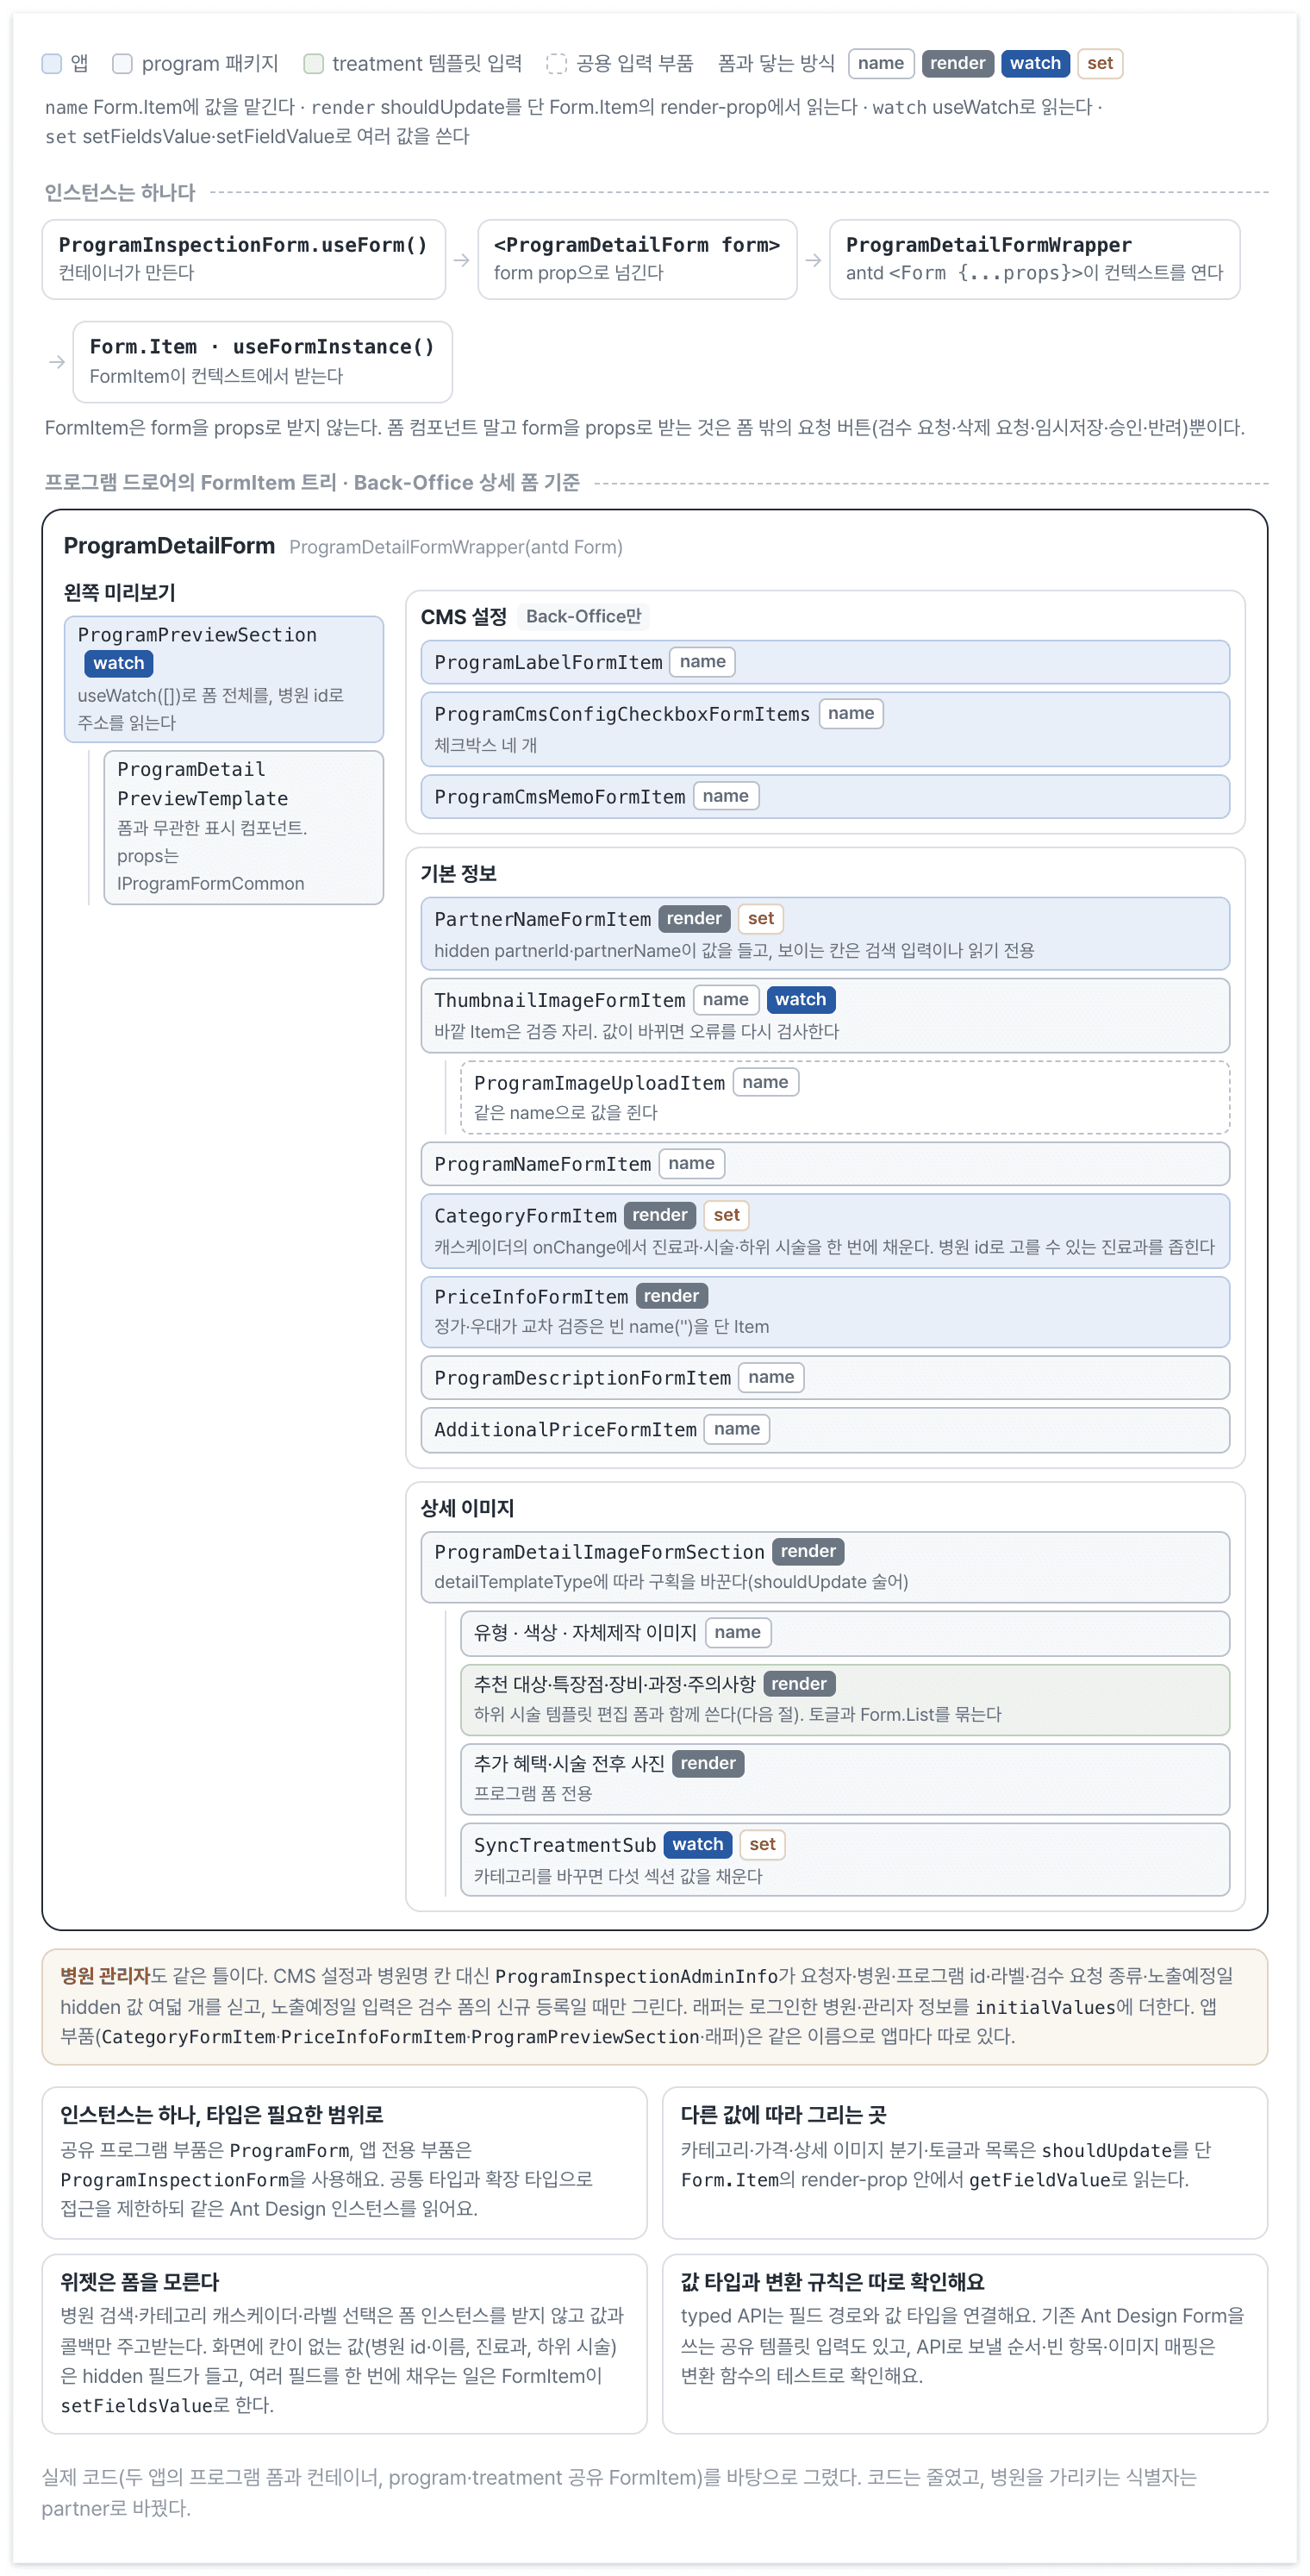Image resolution: width=1310 pixels, height=2576 pixels.
Task: Click the blue 앱 legend swatch
Action: click(52, 64)
